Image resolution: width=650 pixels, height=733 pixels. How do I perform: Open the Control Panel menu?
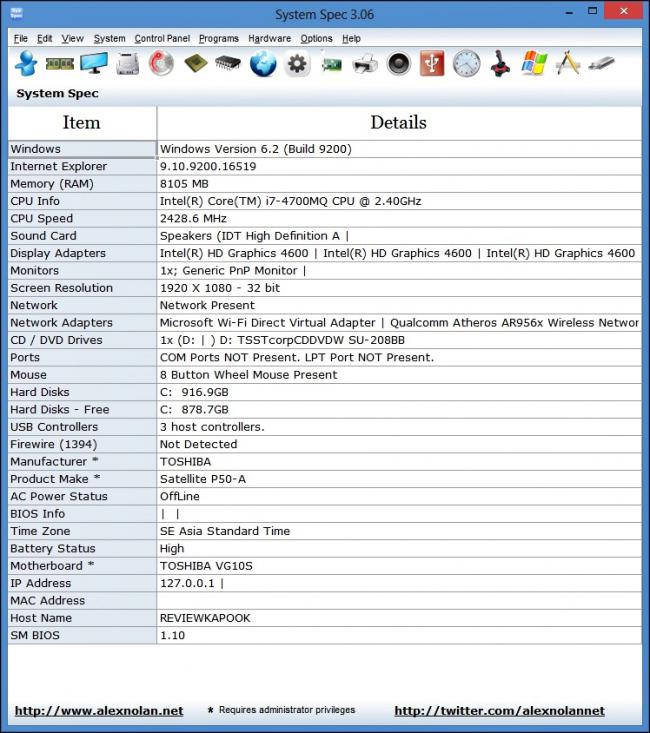162,38
